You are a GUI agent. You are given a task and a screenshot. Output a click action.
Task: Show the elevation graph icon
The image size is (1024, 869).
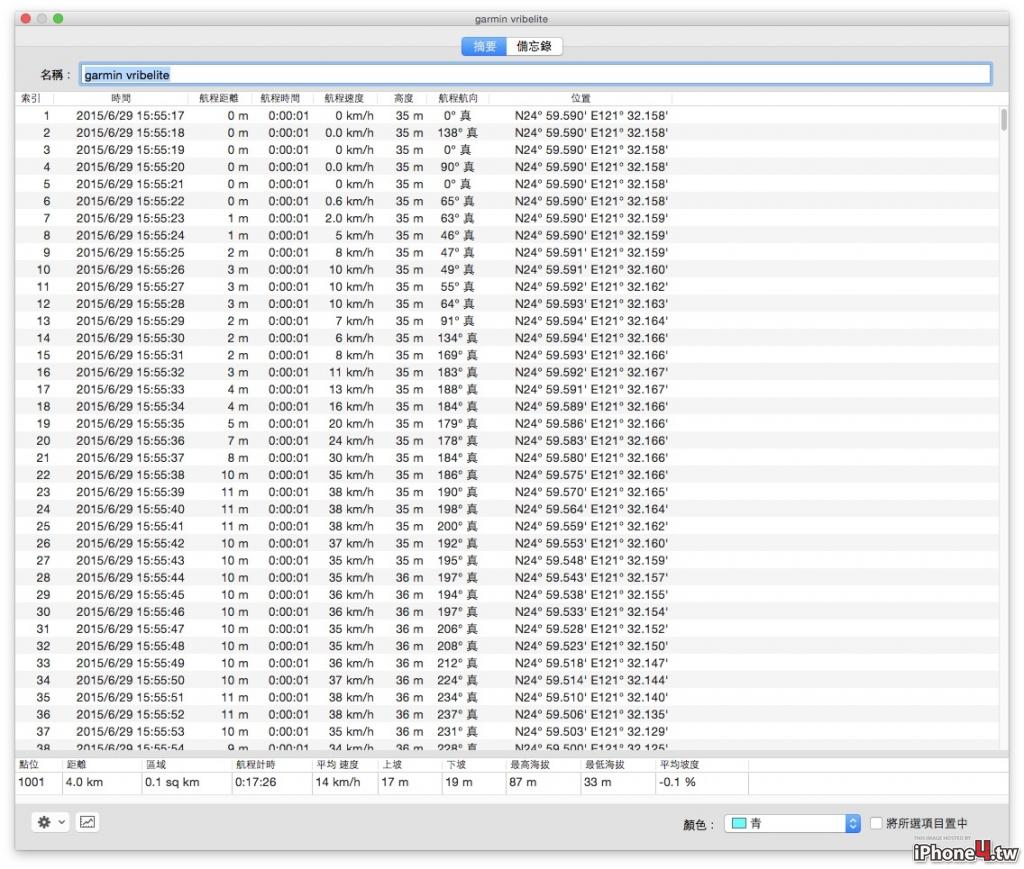tap(88, 822)
